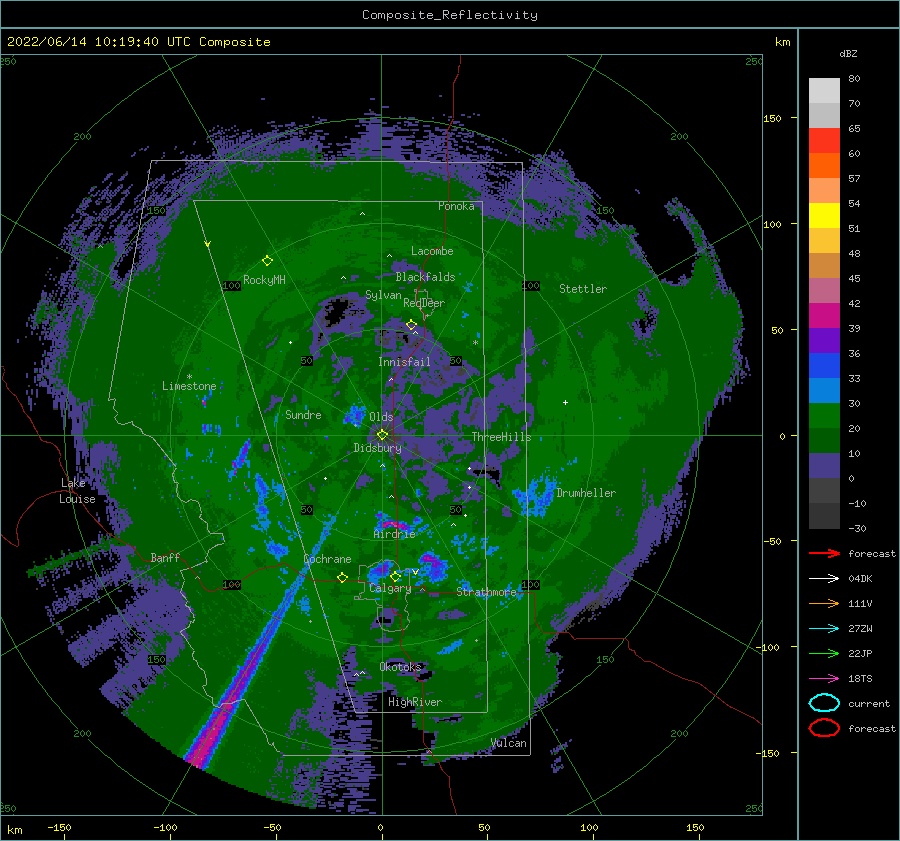Viewport: 900px width, 841px height.
Task: Click the cyan current ellipse symbol
Action: tap(824, 703)
